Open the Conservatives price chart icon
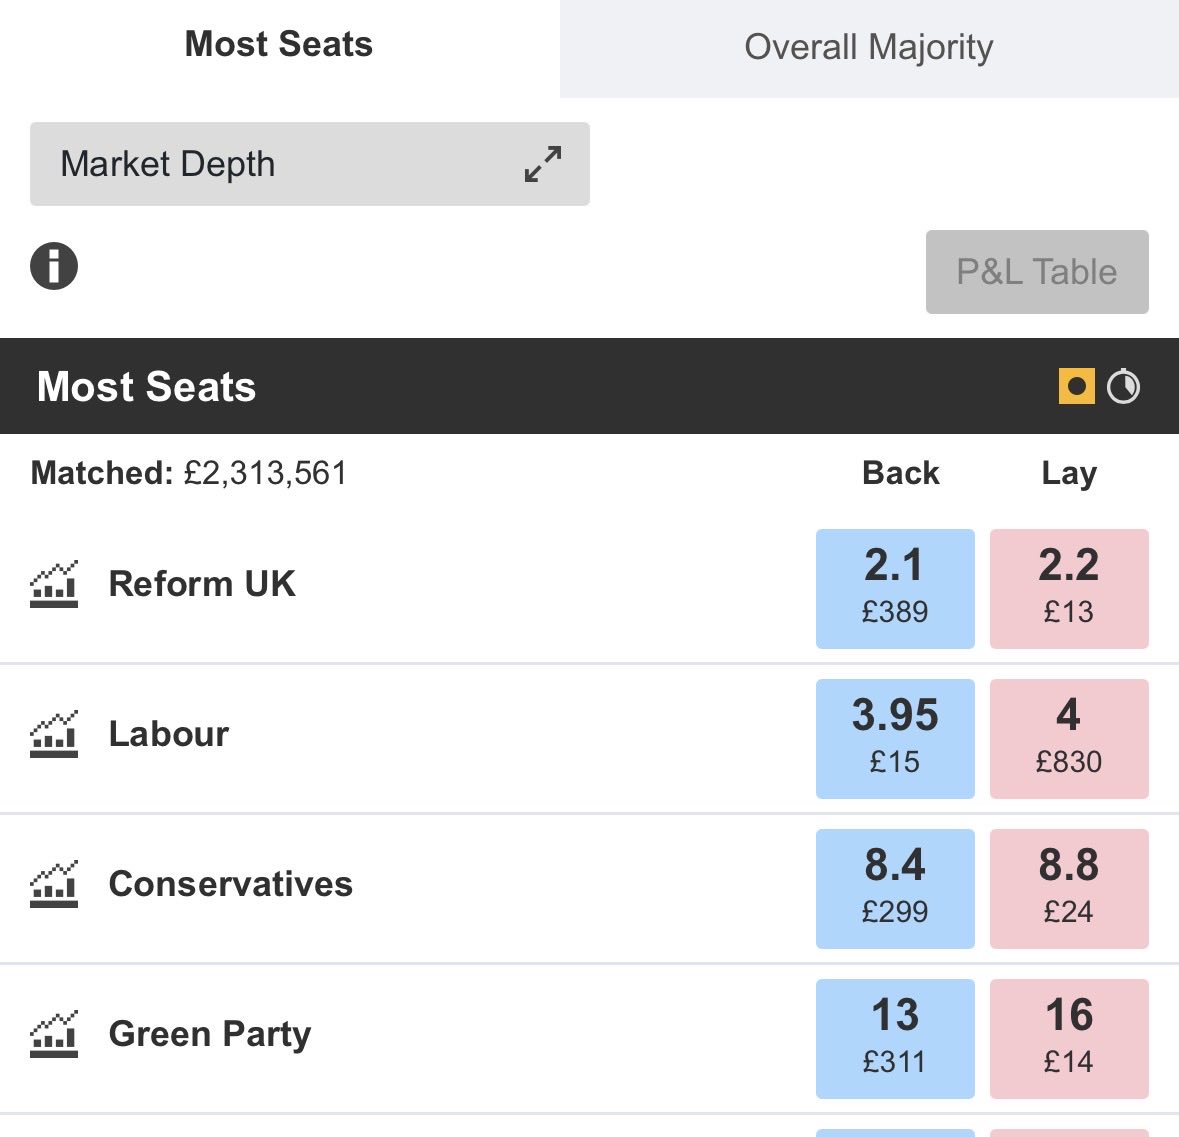1179x1137 pixels. [53, 884]
